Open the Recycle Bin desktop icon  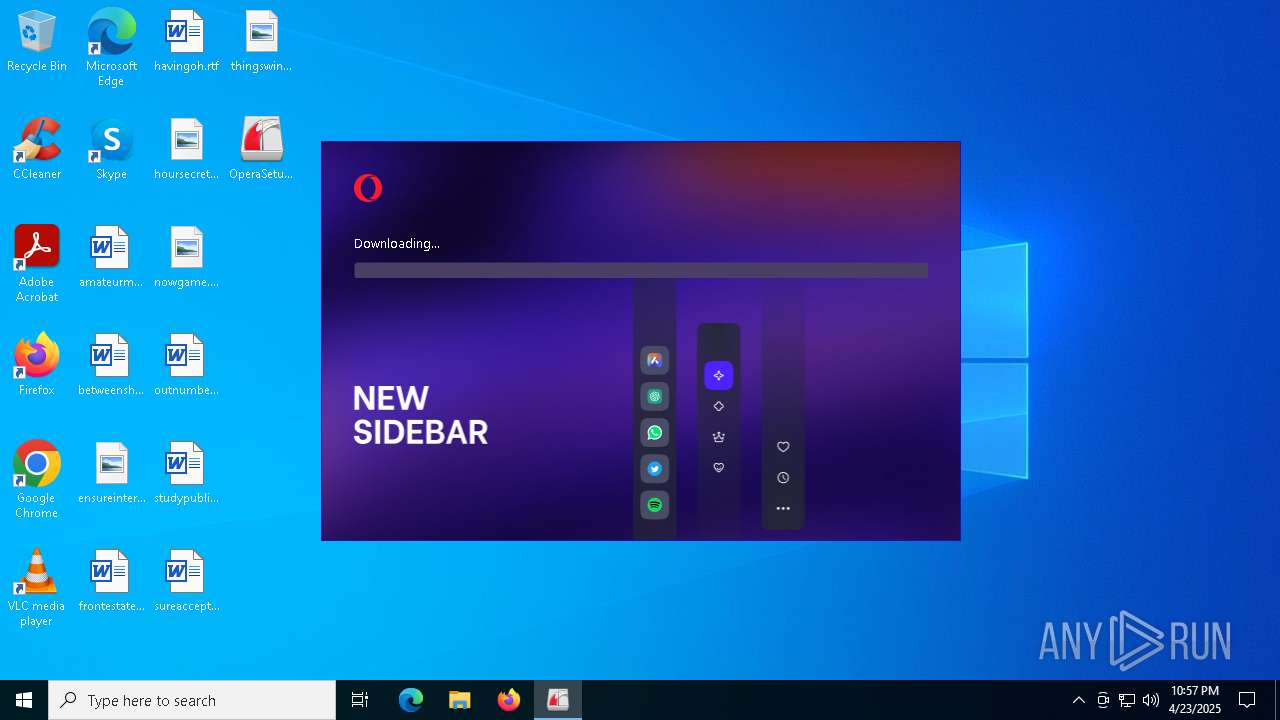tap(37, 42)
